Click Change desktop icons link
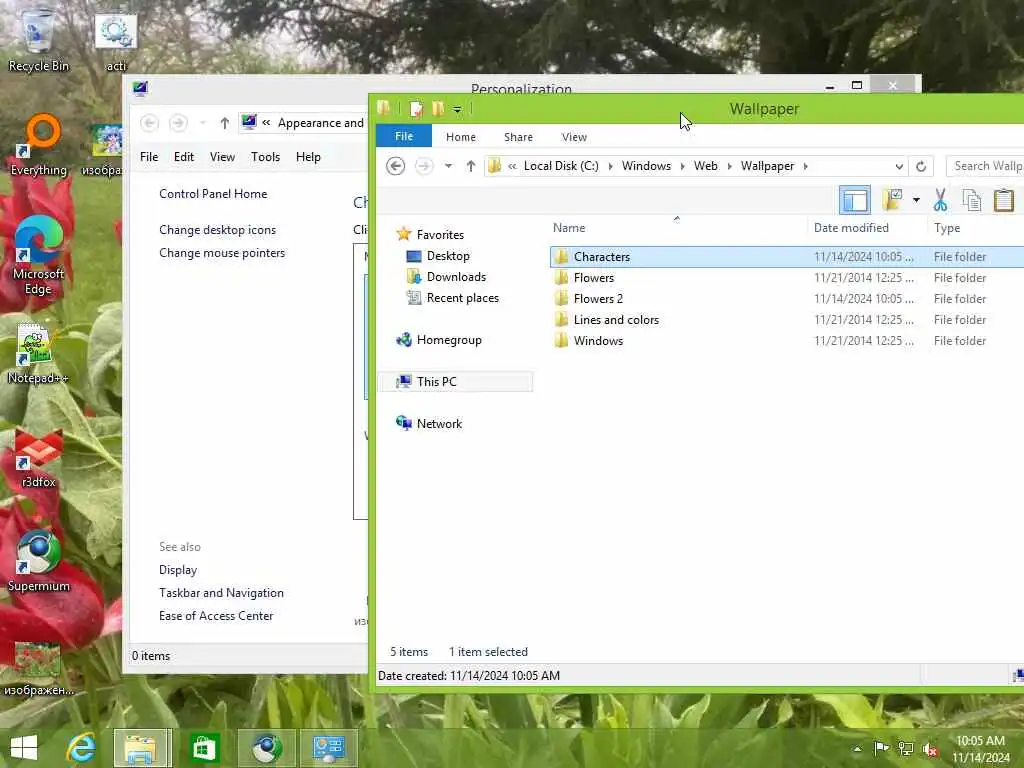This screenshot has height=768, width=1024. pyautogui.click(x=217, y=230)
